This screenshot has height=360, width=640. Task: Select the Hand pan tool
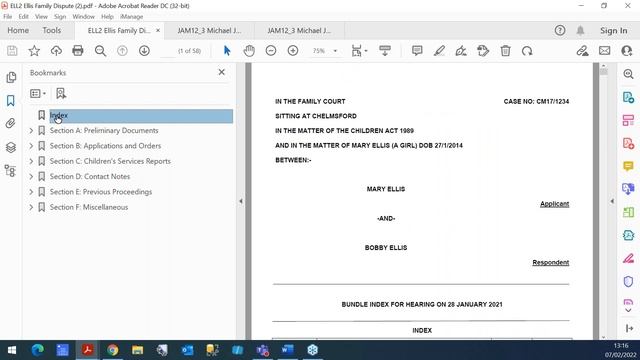click(249, 51)
